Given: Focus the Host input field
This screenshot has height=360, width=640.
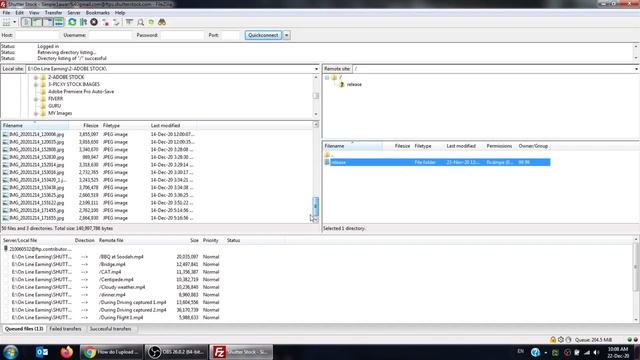Looking at the screenshot, I should click(37, 35).
